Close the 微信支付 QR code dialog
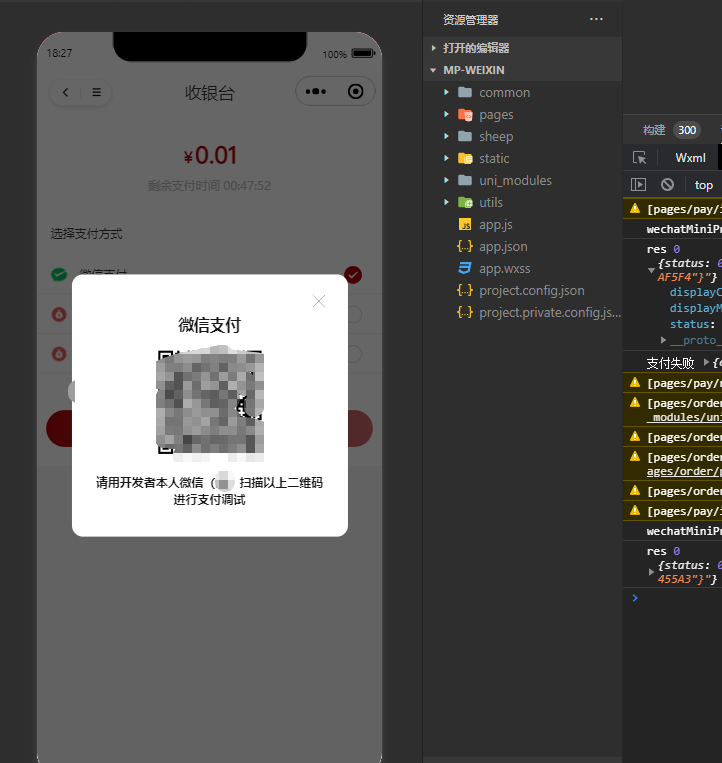 pos(319,301)
